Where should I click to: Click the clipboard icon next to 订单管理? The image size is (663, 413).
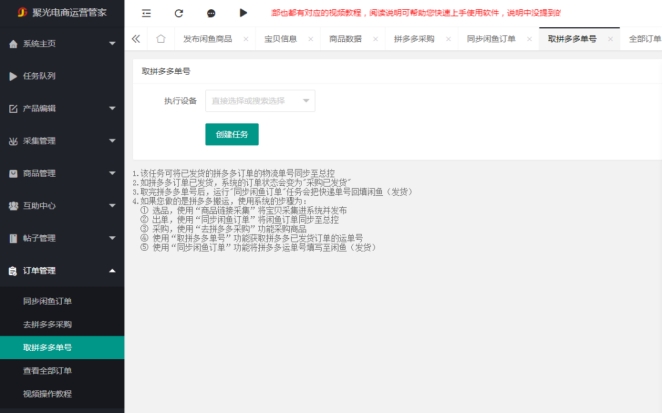tap(13, 271)
